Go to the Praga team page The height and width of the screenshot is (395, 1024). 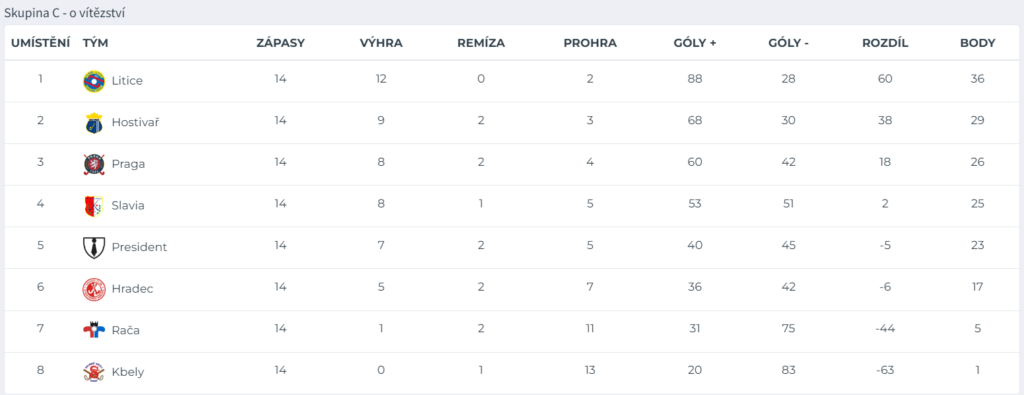click(128, 165)
